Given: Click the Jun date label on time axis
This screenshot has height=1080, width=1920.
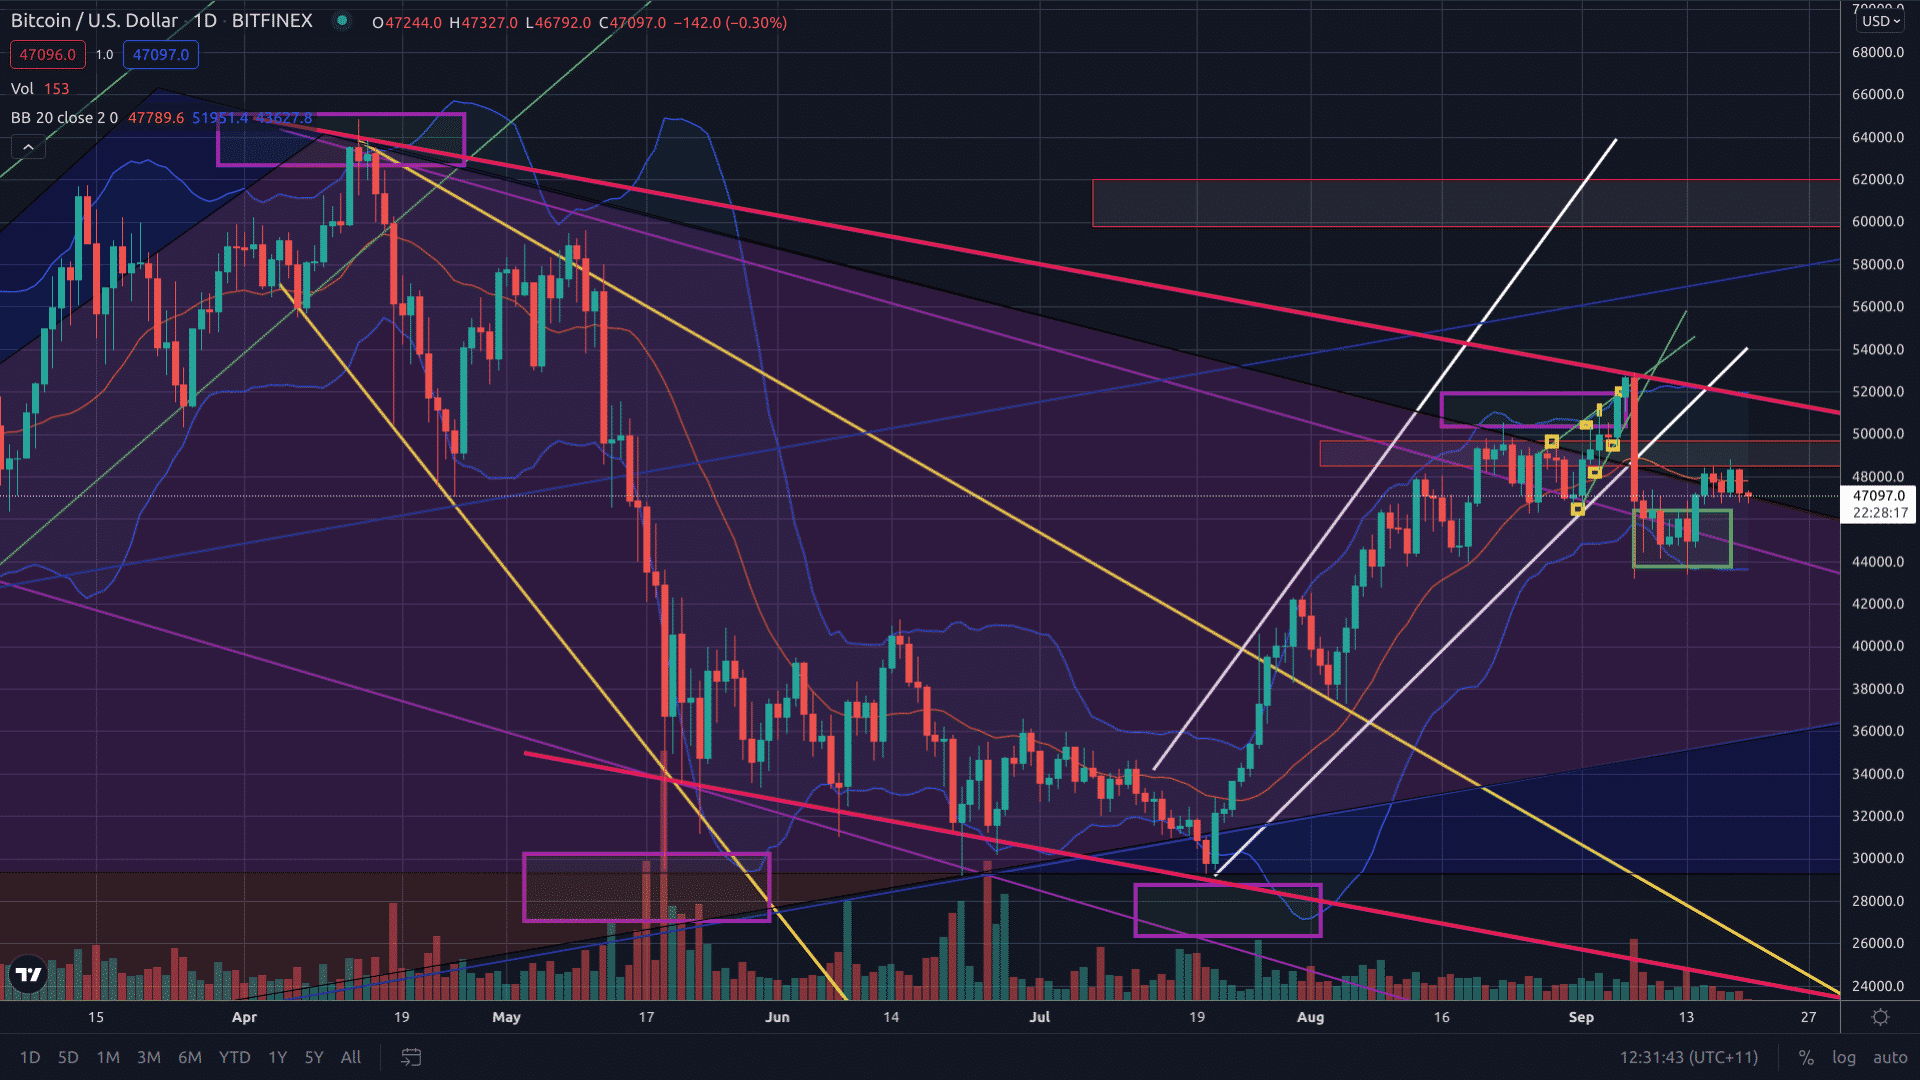Looking at the screenshot, I should (x=777, y=1017).
